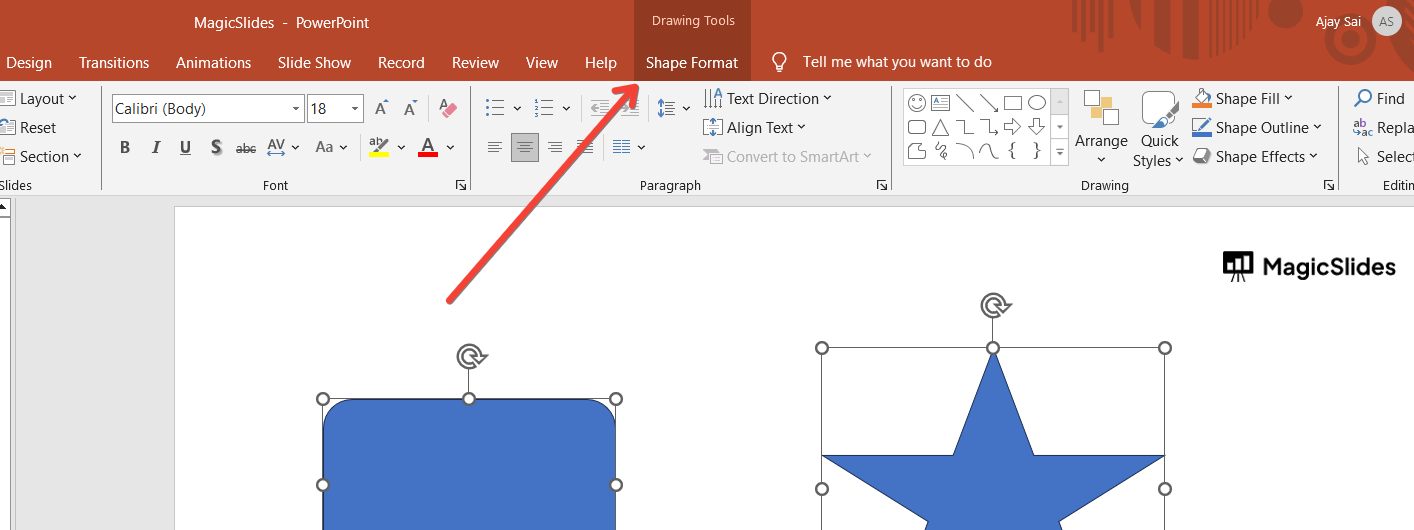Screen dimensions: 1414x530
Task: Toggle center text alignment
Action: [525, 148]
